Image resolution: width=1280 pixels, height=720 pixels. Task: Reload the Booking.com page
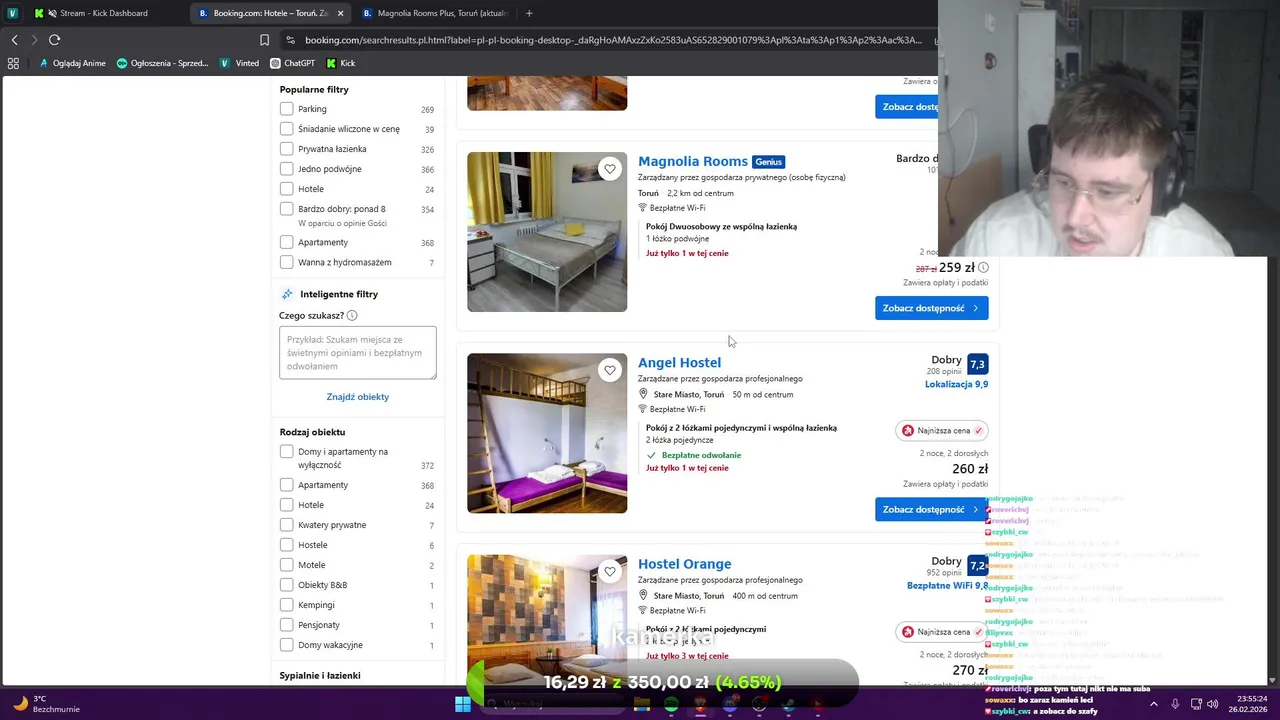pyautogui.click(x=54, y=40)
